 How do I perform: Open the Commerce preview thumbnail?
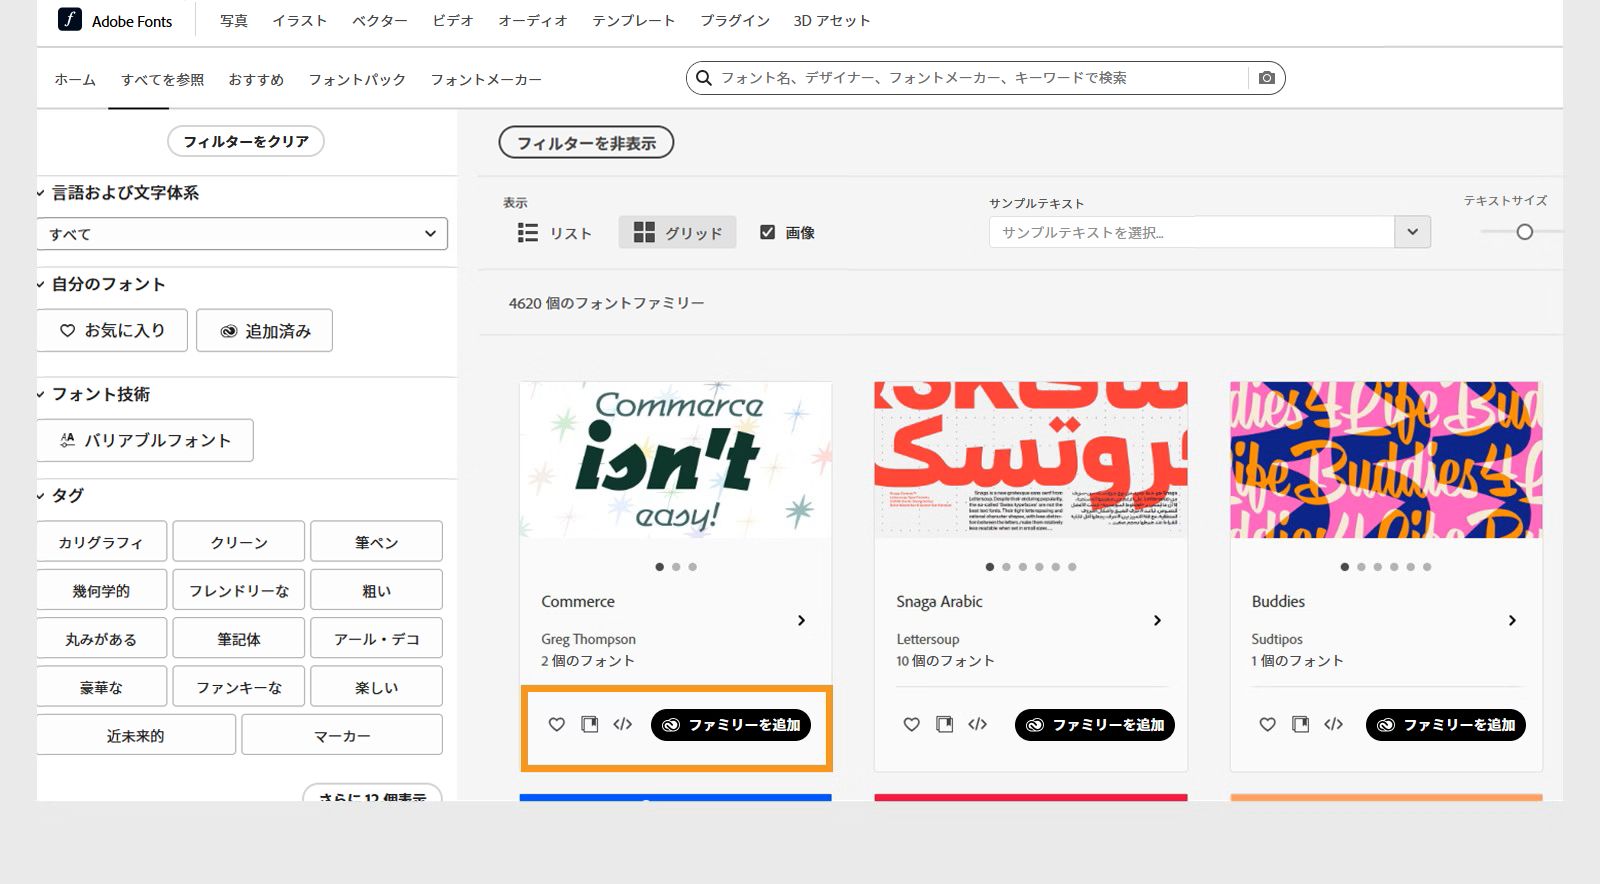coord(676,460)
